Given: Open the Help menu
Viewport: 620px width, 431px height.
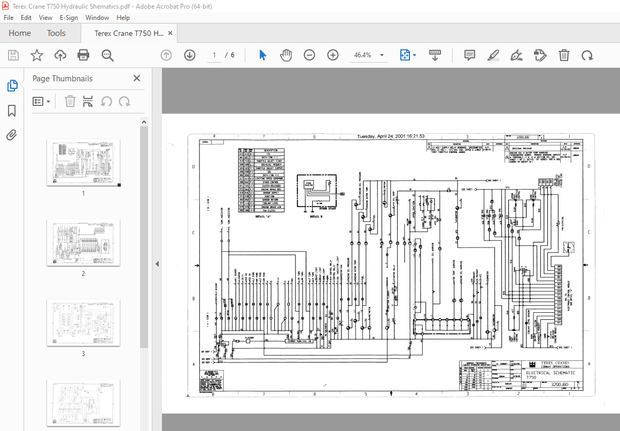Looking at the screenshot, I should pyautogui.click(x=123, y=18).
